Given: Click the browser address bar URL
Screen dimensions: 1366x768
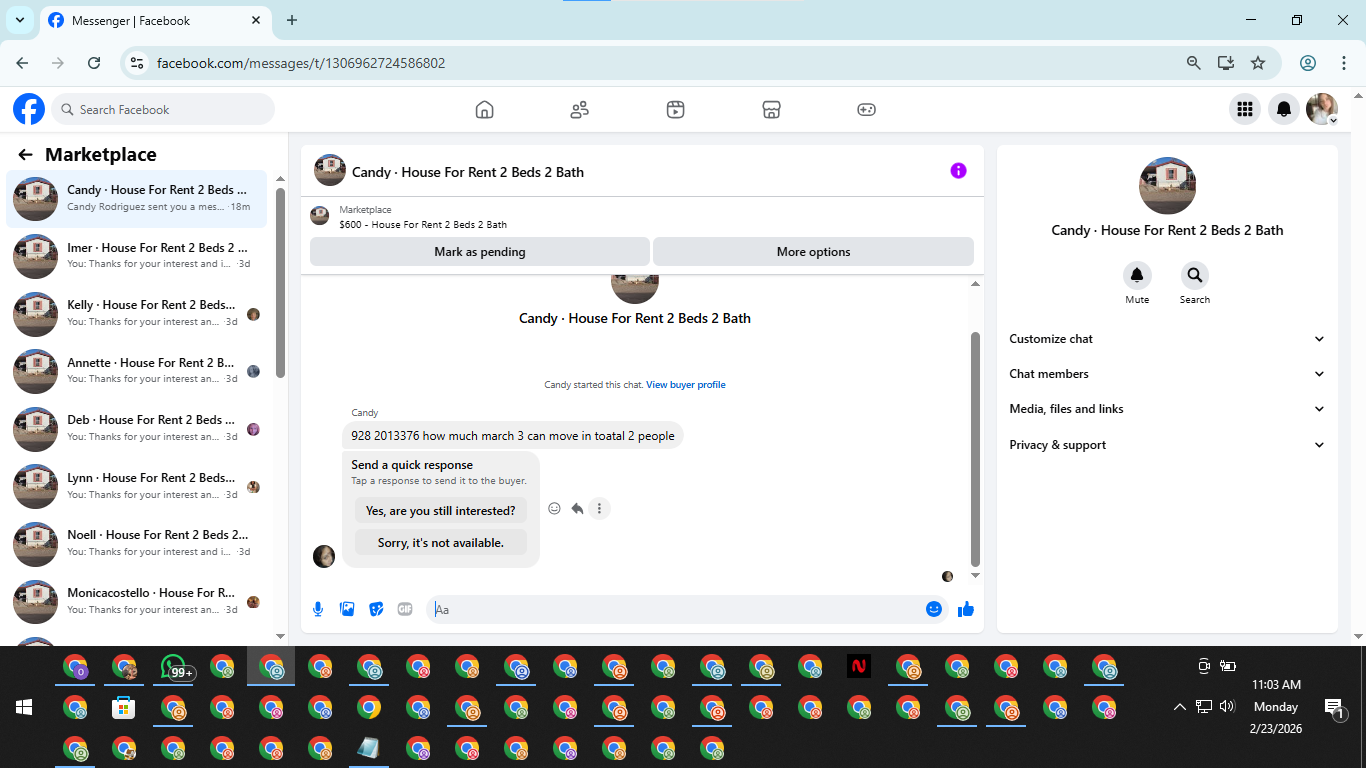Looking at the screenshot, I should coord(301,63).
